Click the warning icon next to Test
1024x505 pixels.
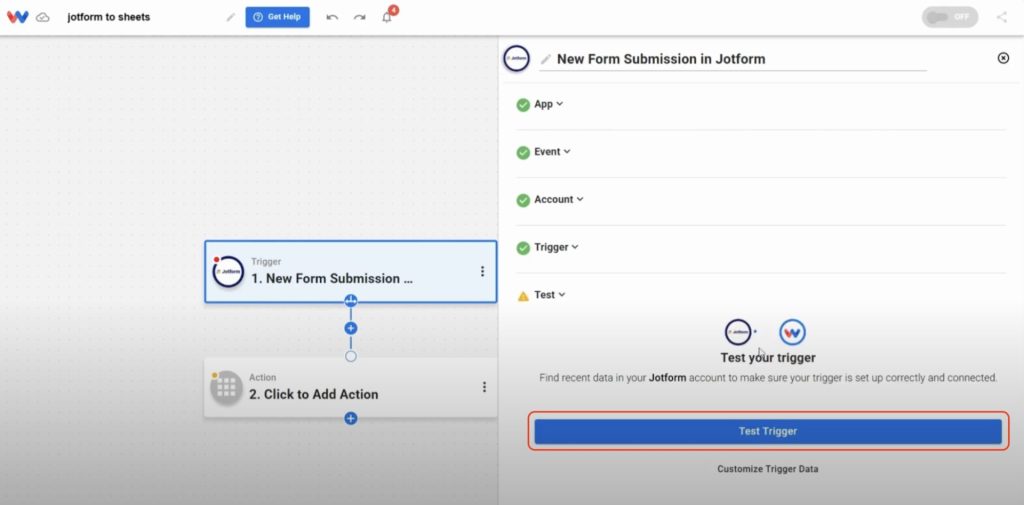click(x=523, y=296)
